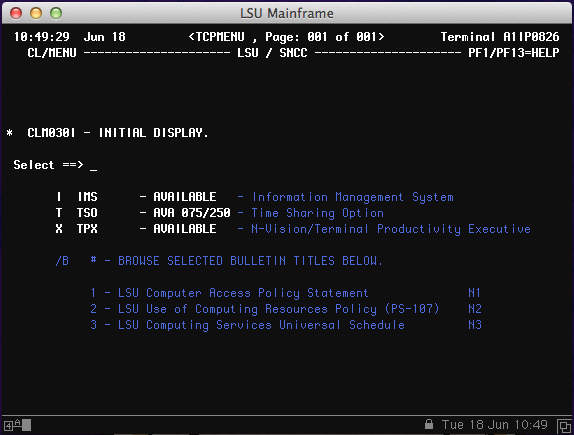Click the N1 bulletin code
The width and height of the screenshot is (574, 435).
[x=474, y=293]
